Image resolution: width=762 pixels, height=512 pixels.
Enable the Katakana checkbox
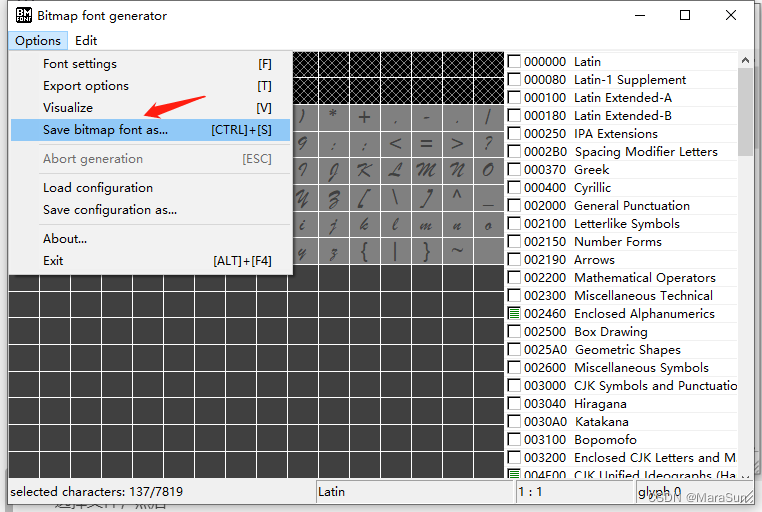point(514,421)
